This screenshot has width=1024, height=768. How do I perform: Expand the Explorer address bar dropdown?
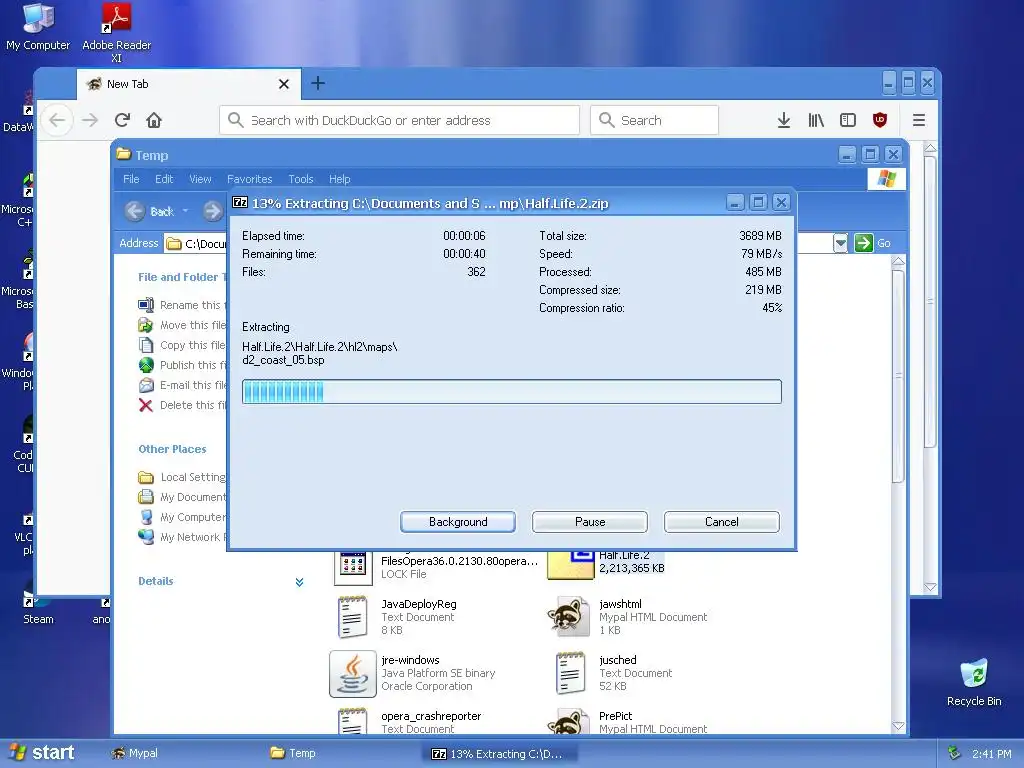tap(840, 243)
